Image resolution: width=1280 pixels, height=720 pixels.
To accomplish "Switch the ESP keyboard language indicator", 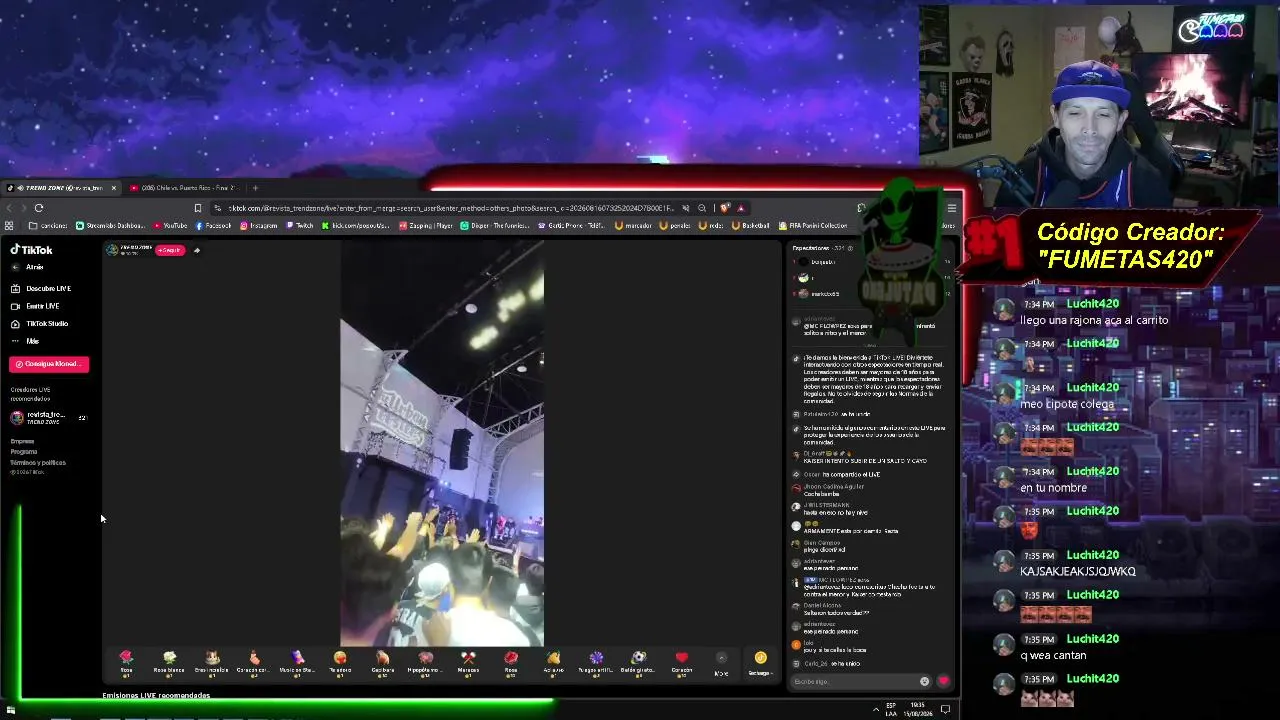I will pos(892,710).
